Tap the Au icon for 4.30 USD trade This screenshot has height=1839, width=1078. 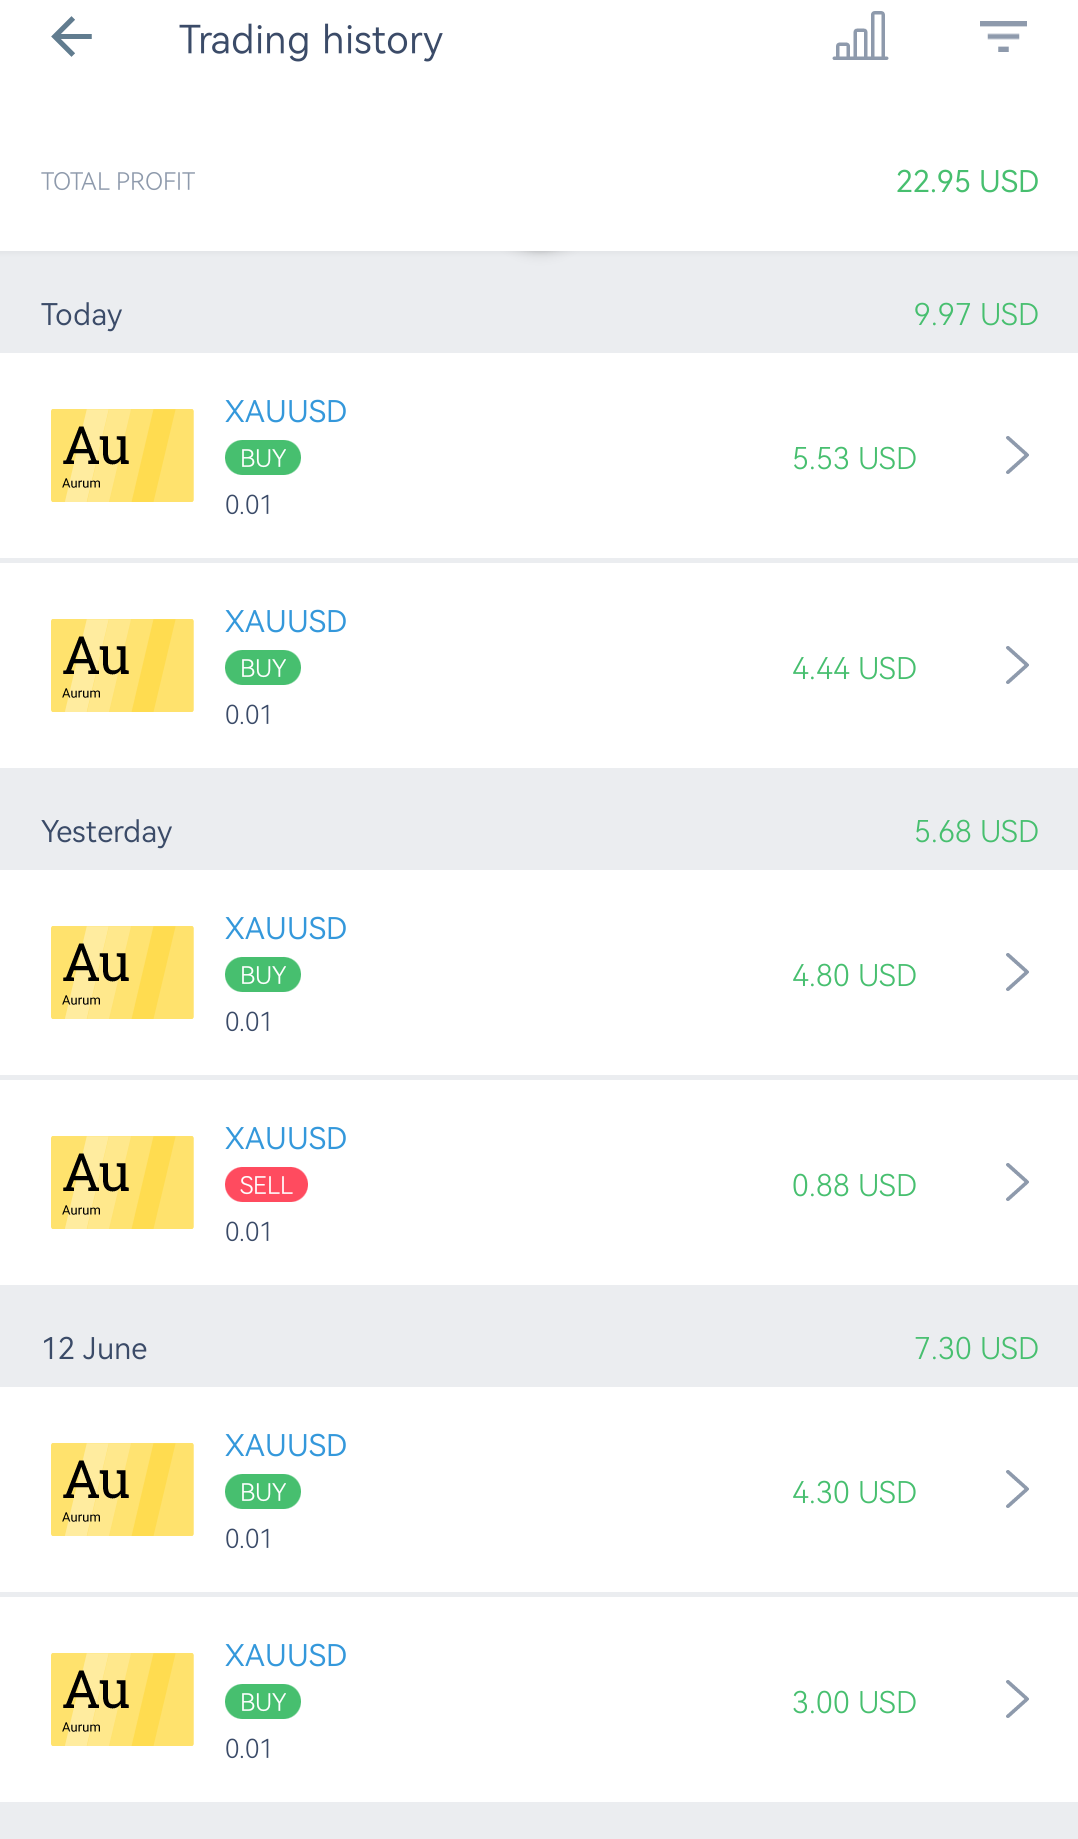pyautogui.click(x=122, y=1489)
